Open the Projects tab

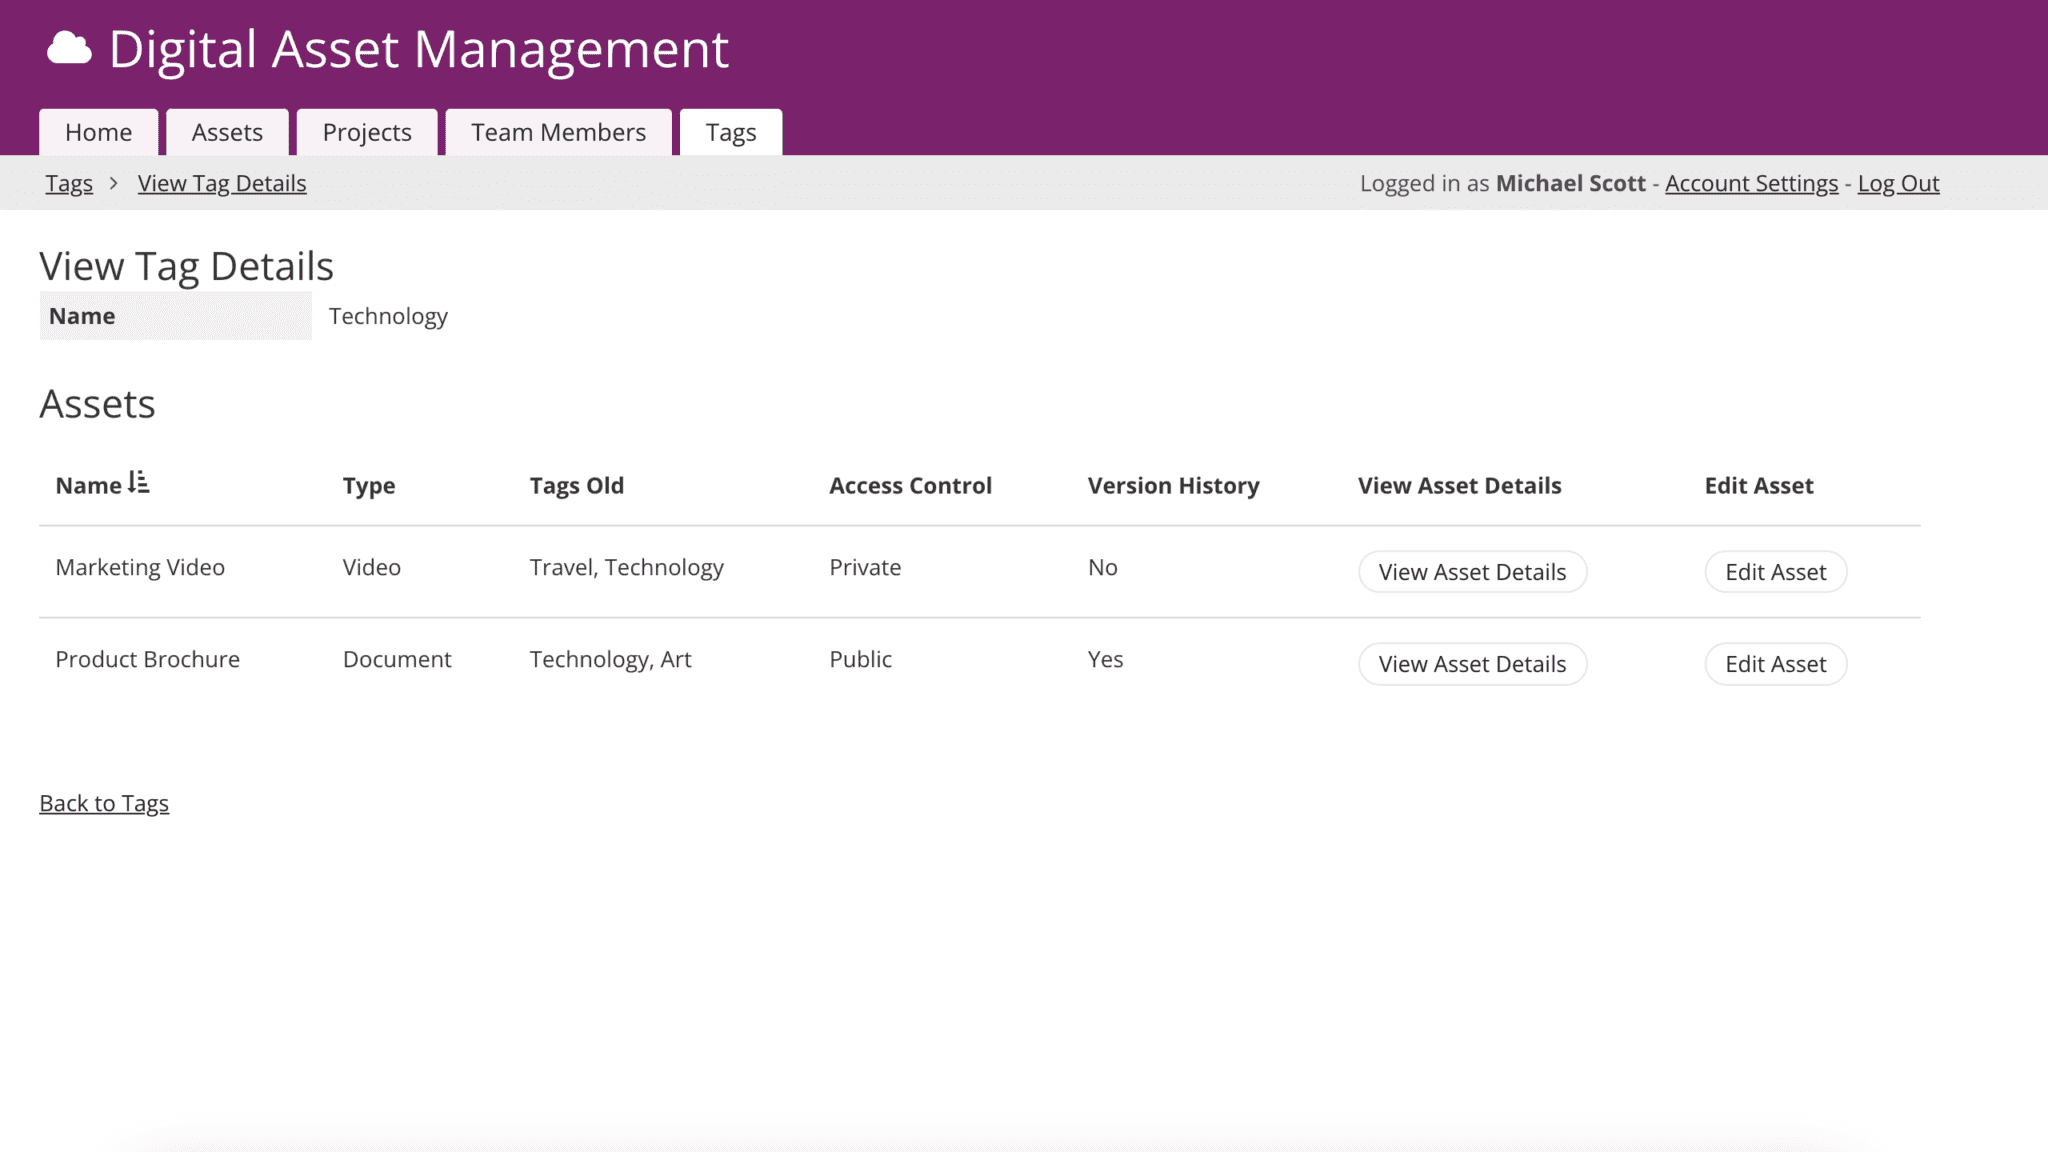click(x=366, y=131)
